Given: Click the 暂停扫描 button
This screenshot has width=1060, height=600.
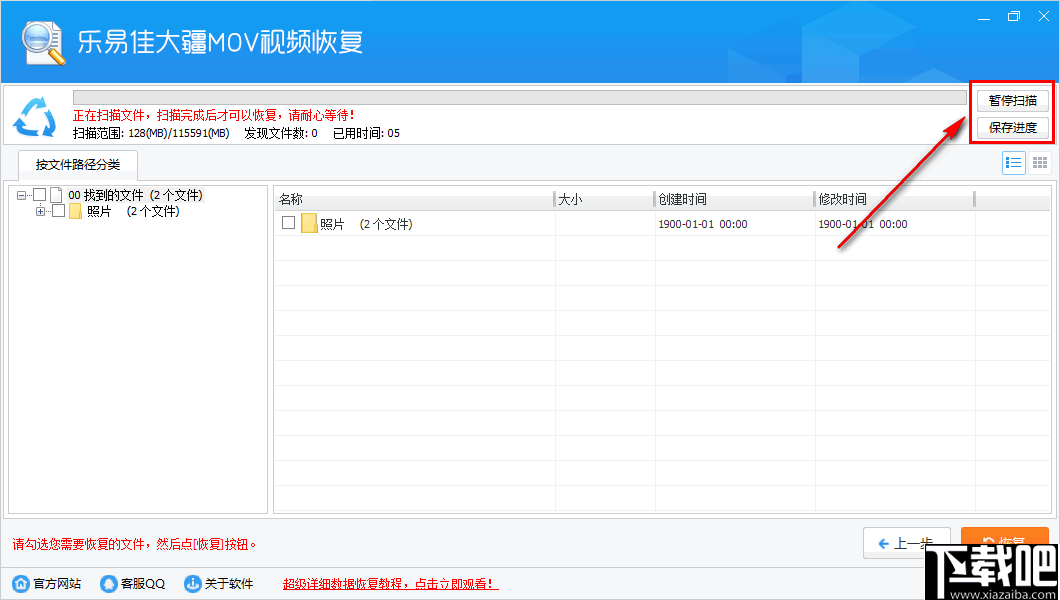Looking at the screenshot, I should 1013,100.
